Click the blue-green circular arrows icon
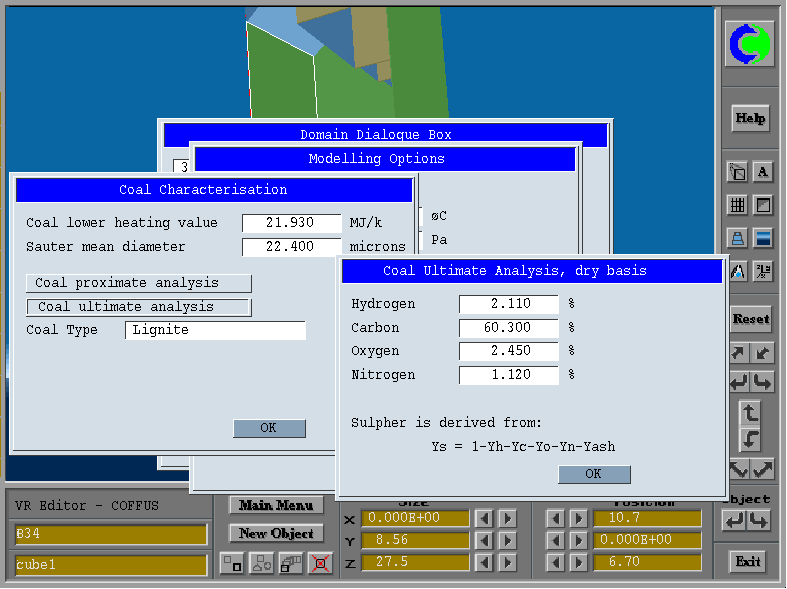Image resolution: width=787 pixels, height=589 pixels. coord(749,46)
